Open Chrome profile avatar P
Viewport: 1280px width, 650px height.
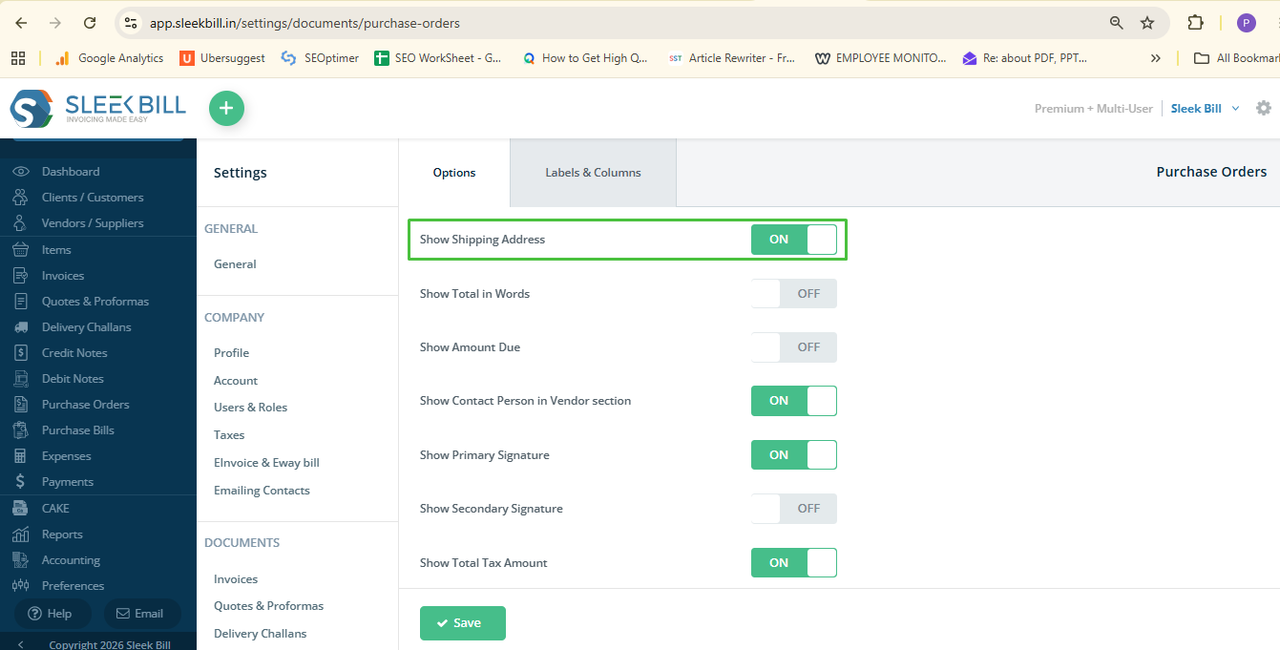(x=1246, y=22)
